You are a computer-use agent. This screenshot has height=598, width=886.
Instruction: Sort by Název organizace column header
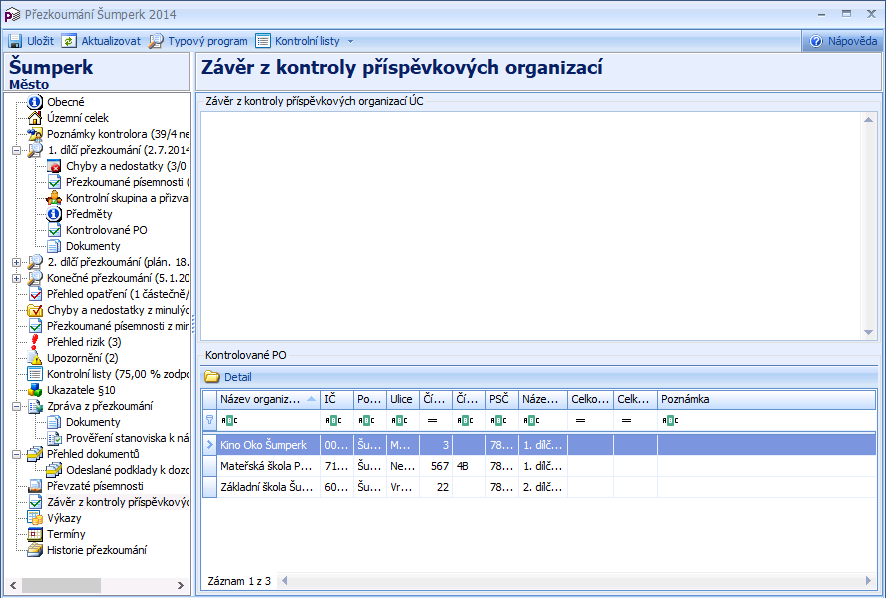(268, 399)
